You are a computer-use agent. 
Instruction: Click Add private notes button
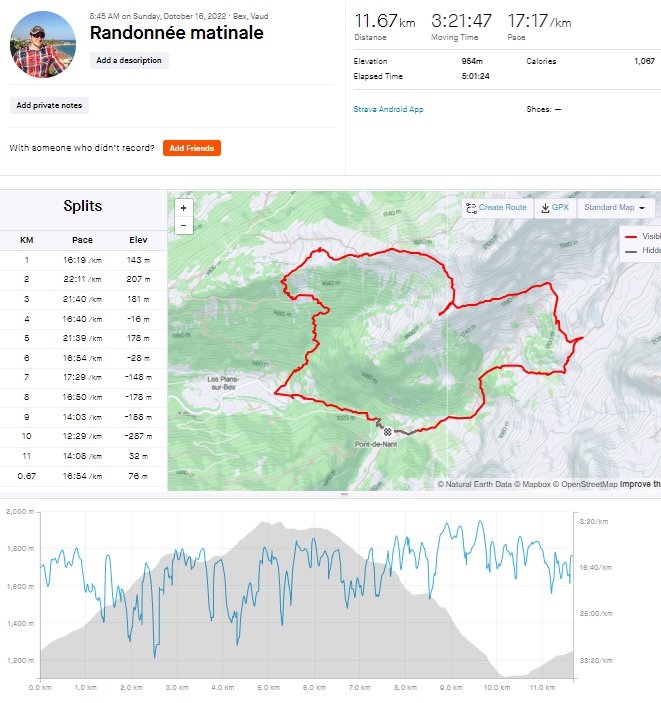(x=49, y=105)
